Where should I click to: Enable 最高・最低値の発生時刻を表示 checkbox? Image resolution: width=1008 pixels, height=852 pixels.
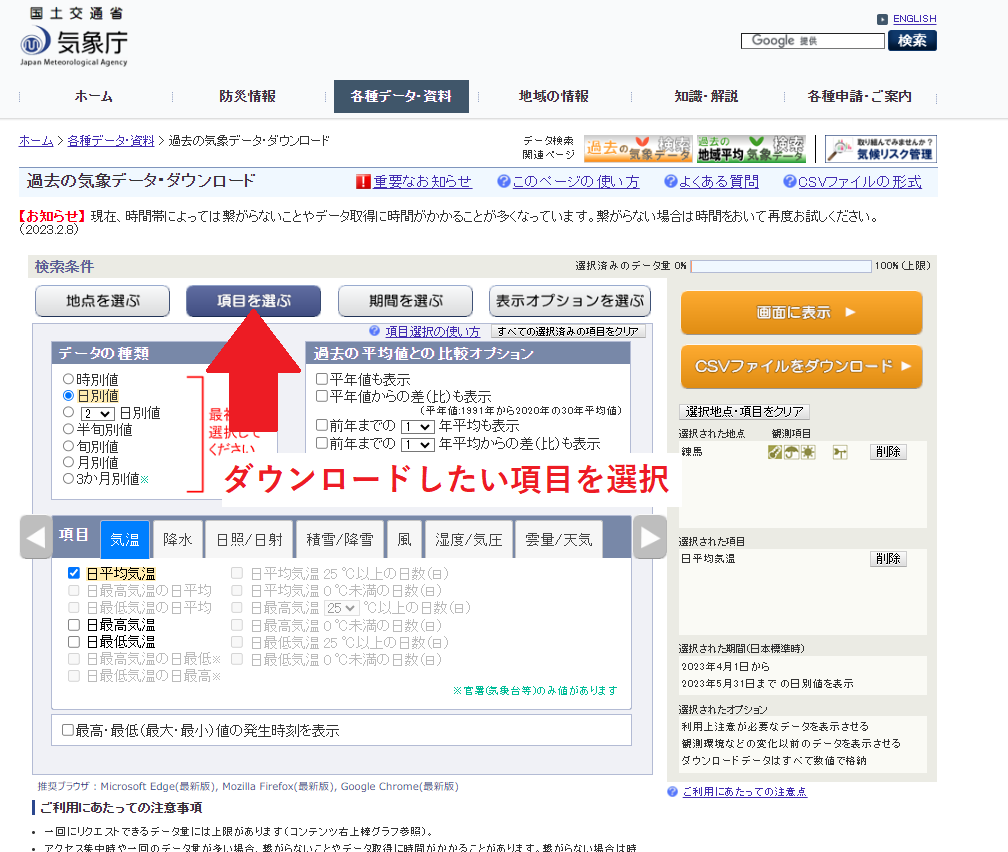[68, 730]
